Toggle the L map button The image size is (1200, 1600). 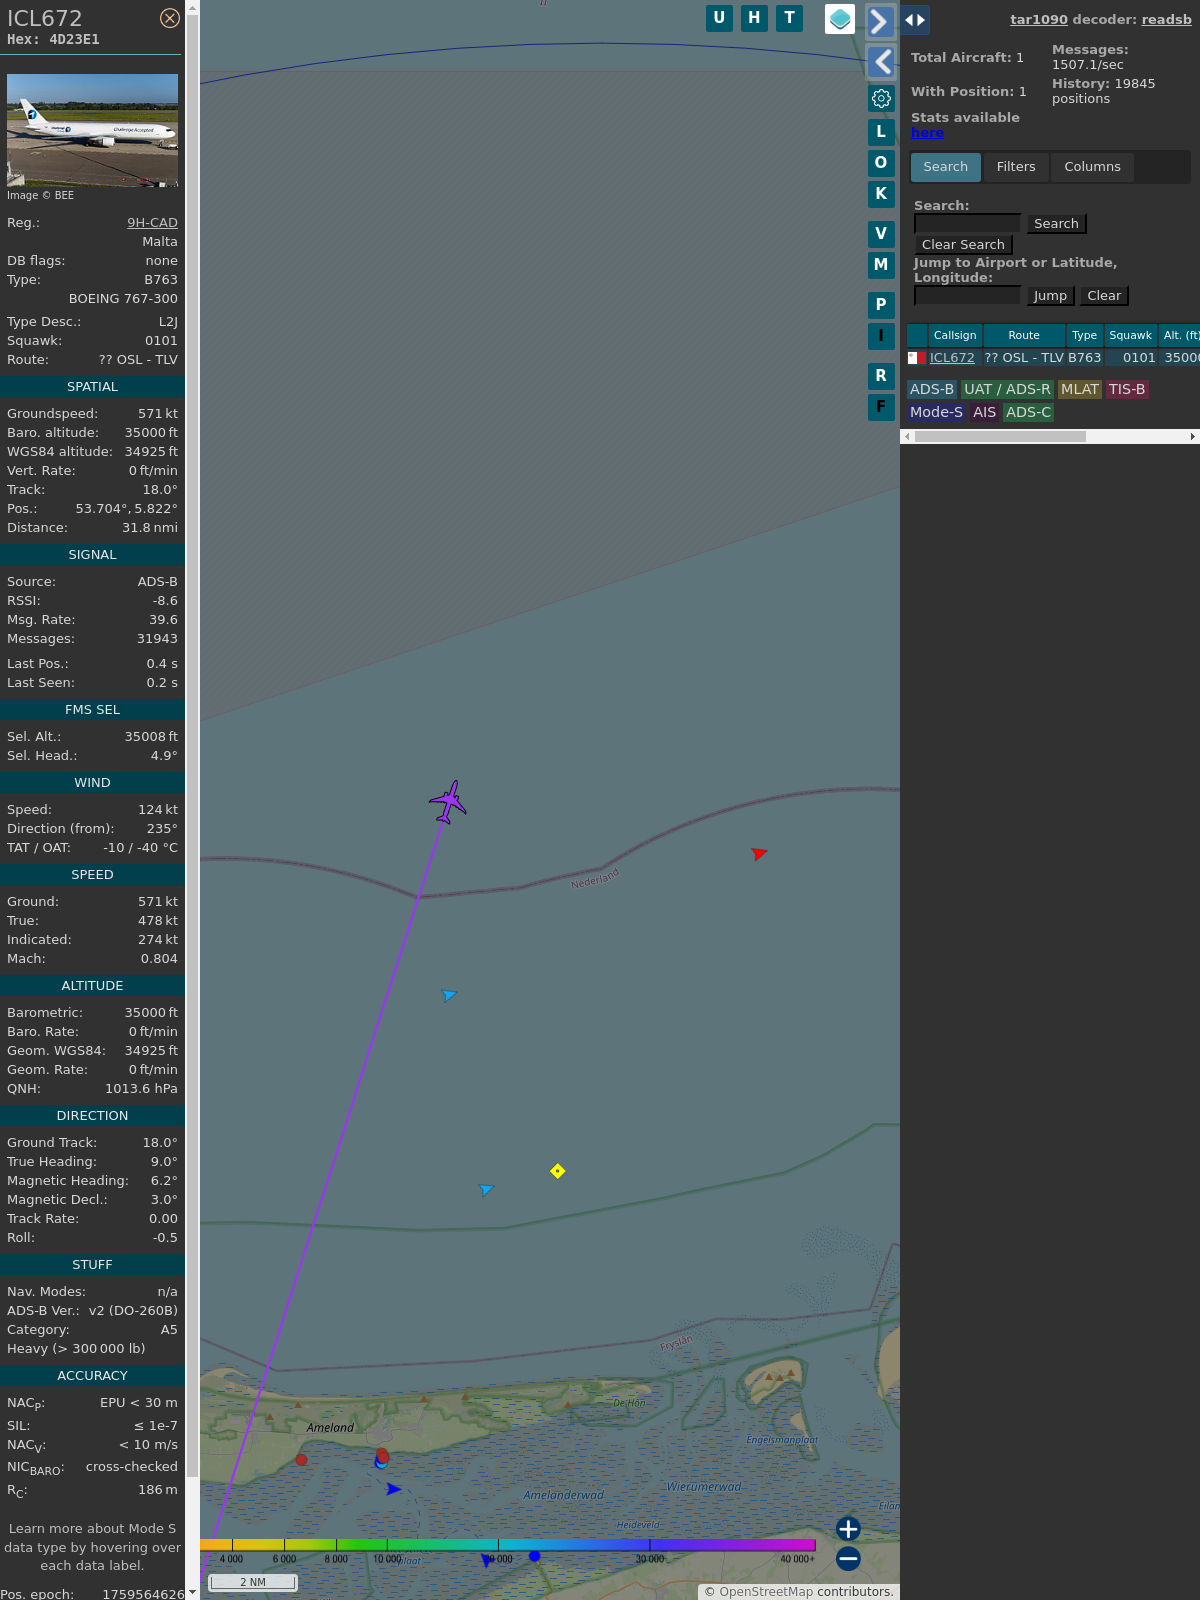tap(881, 132)
